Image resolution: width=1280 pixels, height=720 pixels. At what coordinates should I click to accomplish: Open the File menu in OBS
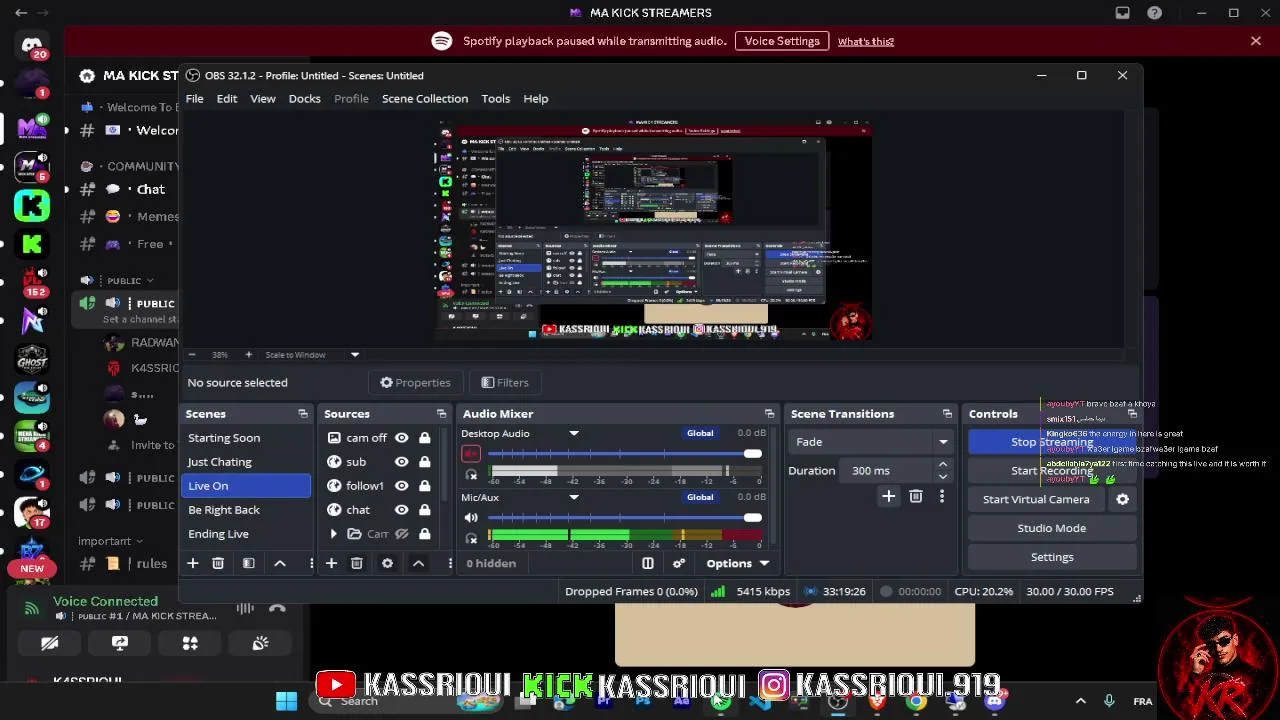pos(195,99)
